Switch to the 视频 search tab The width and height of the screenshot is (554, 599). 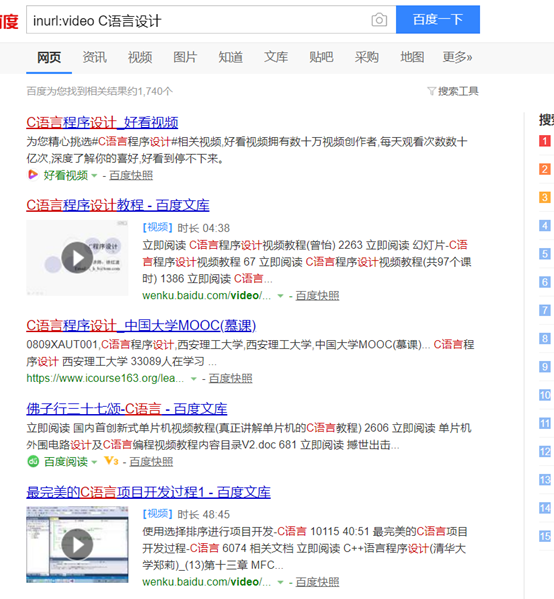pyautogui.click(x=139, y=57)
